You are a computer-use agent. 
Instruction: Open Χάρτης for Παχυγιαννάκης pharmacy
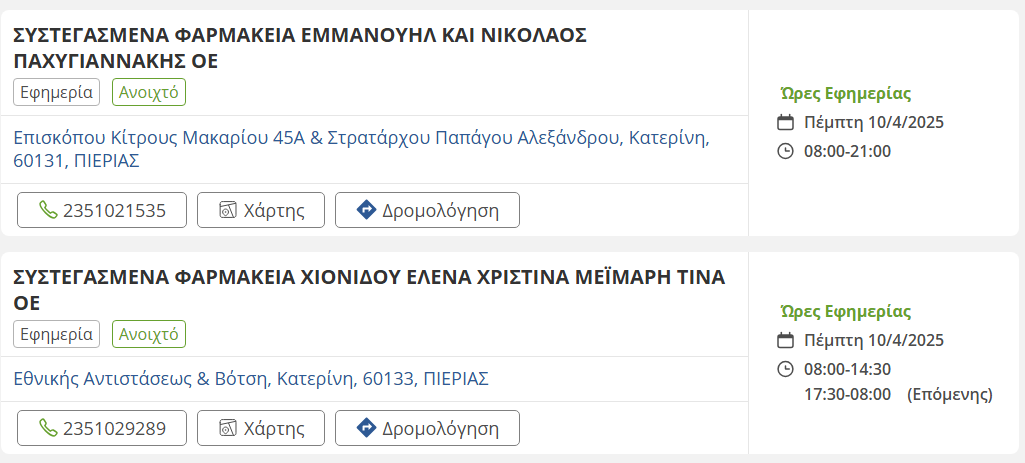pos(261,211)
